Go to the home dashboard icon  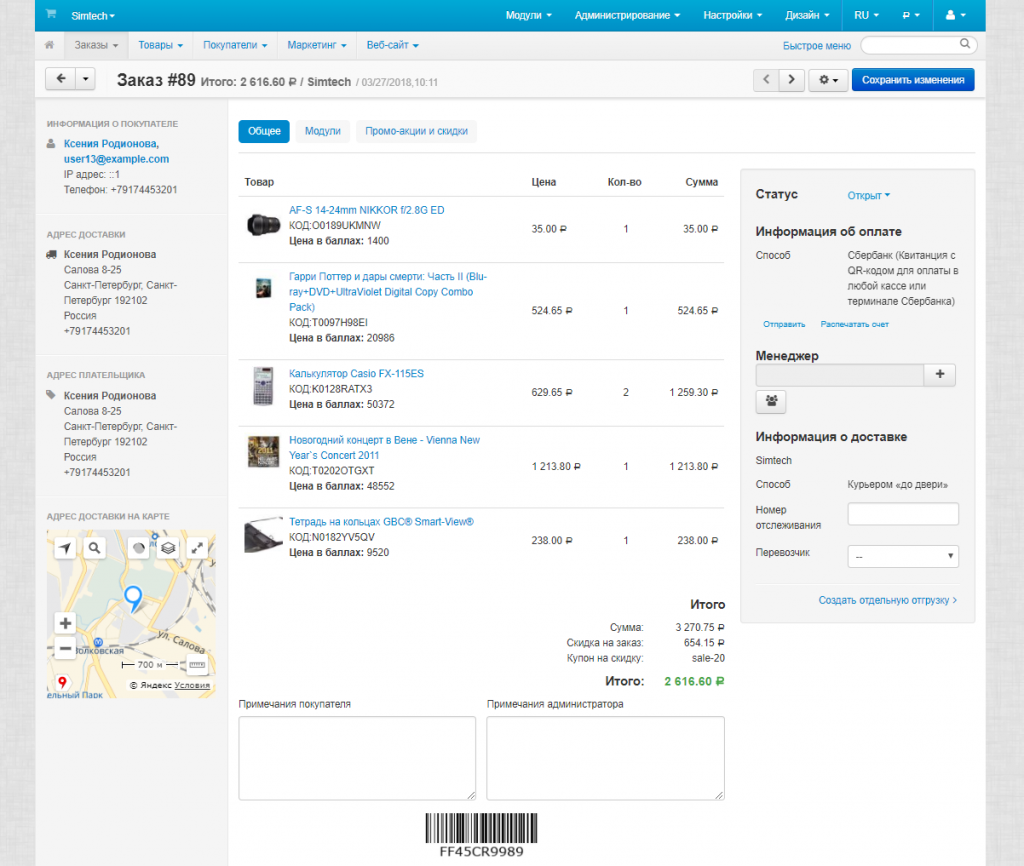click(50, 45)
